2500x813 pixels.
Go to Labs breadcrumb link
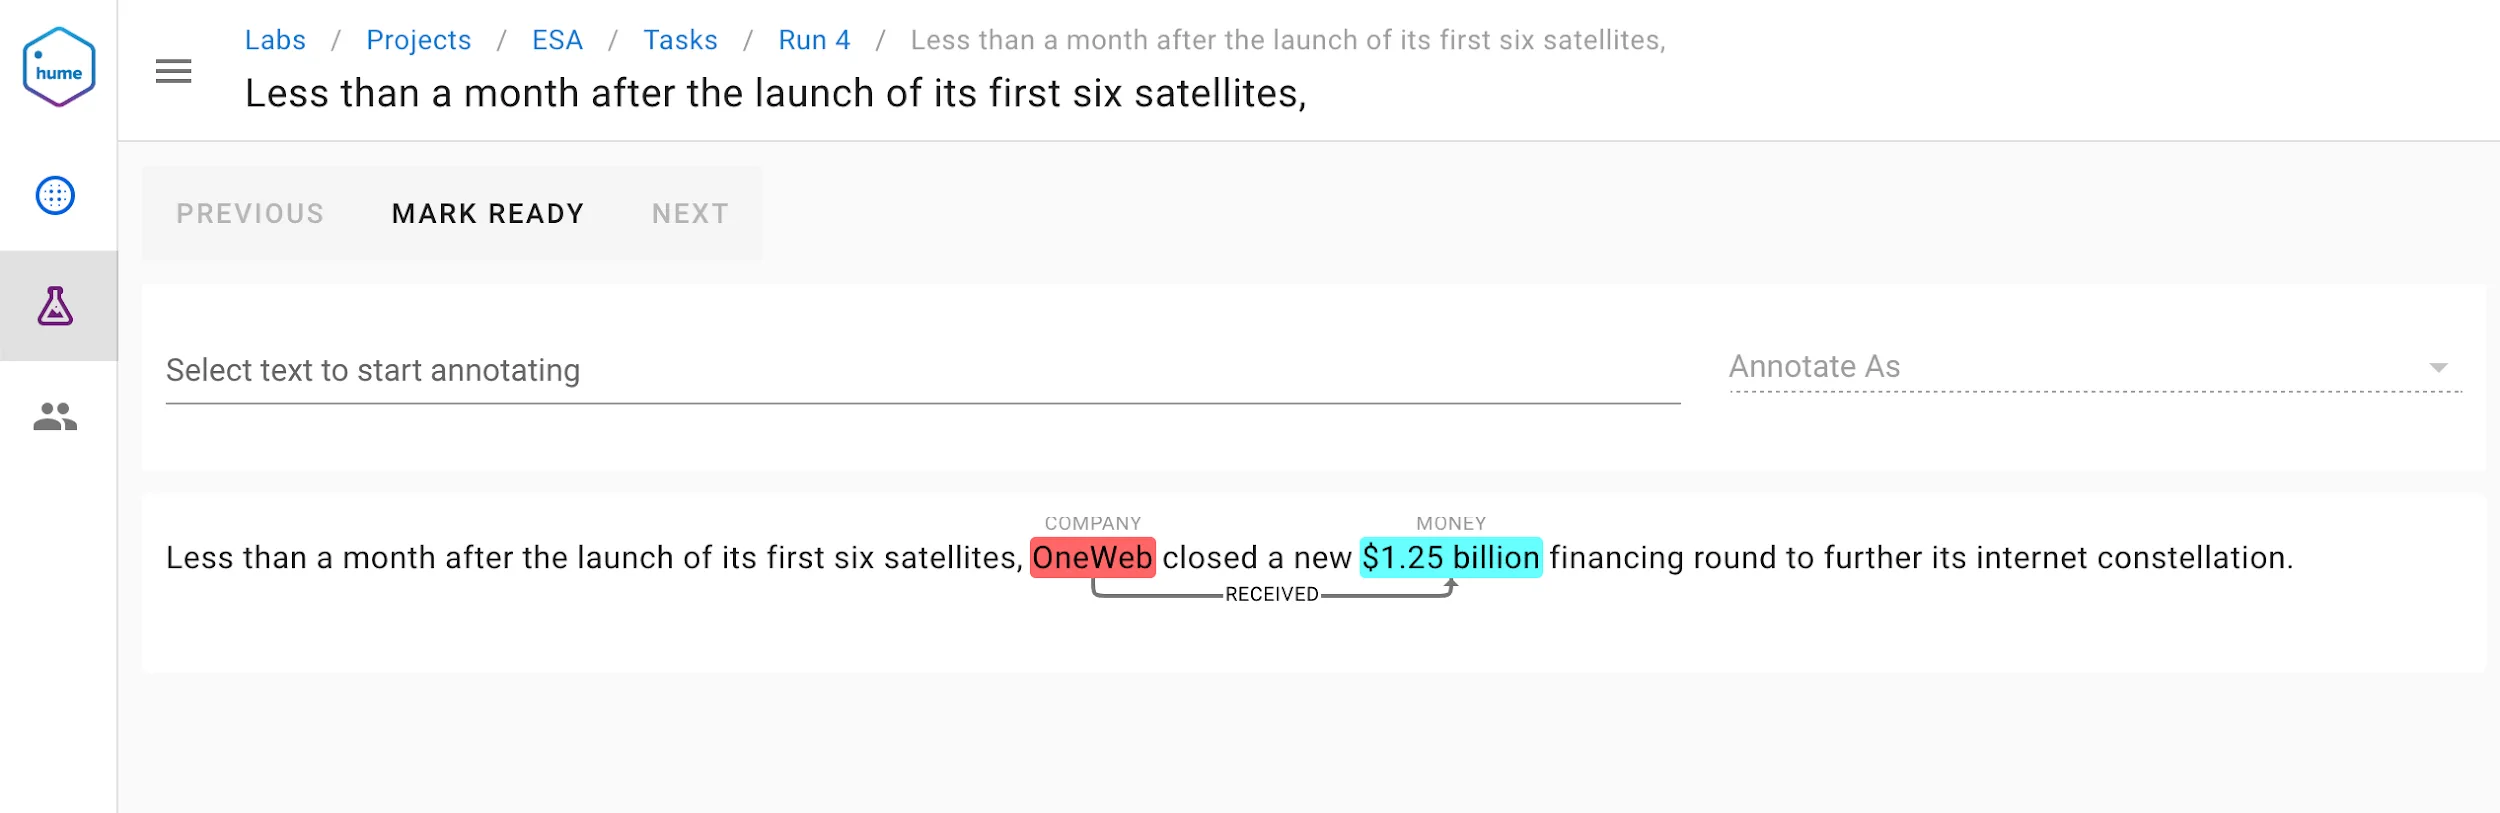coord(275,40)
